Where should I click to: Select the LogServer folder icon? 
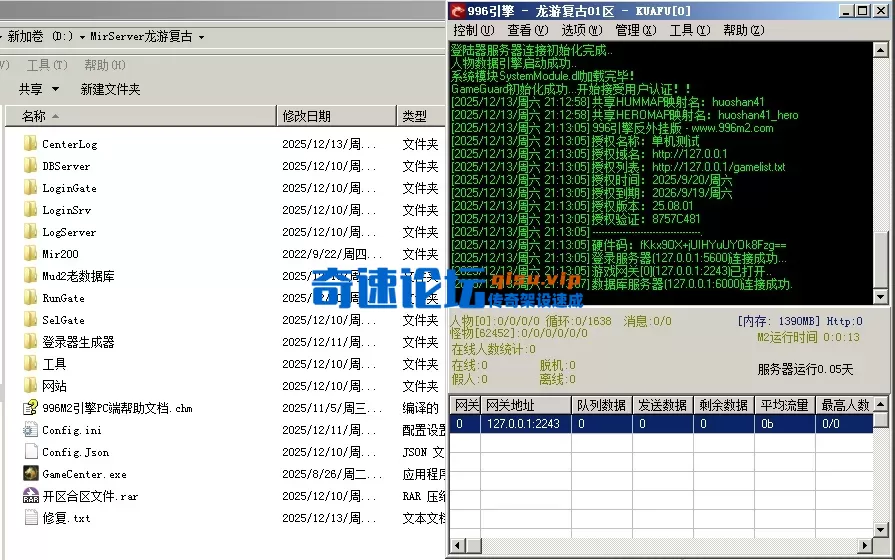pyautogui.click(x=30, y=231)
